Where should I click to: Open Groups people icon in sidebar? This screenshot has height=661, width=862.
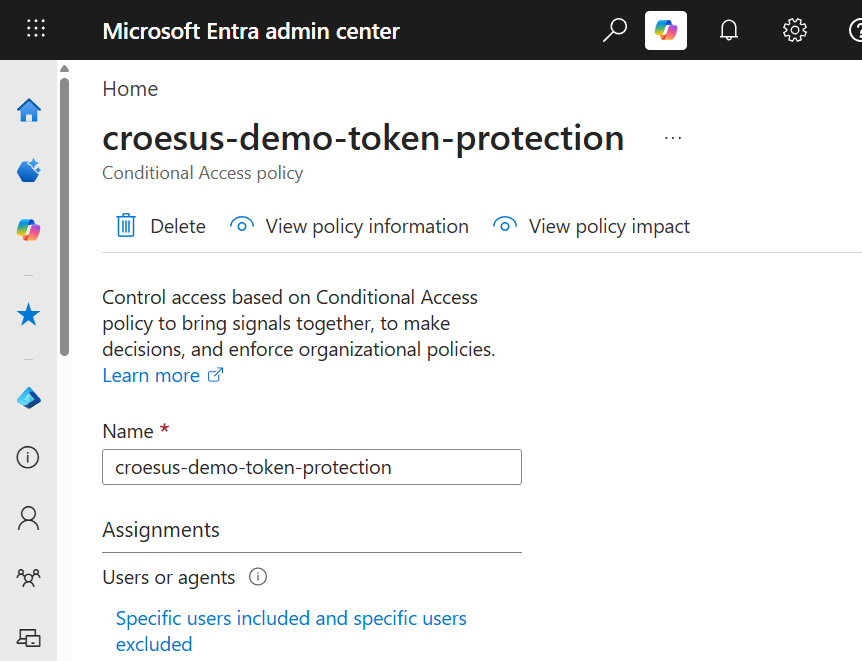29,577
